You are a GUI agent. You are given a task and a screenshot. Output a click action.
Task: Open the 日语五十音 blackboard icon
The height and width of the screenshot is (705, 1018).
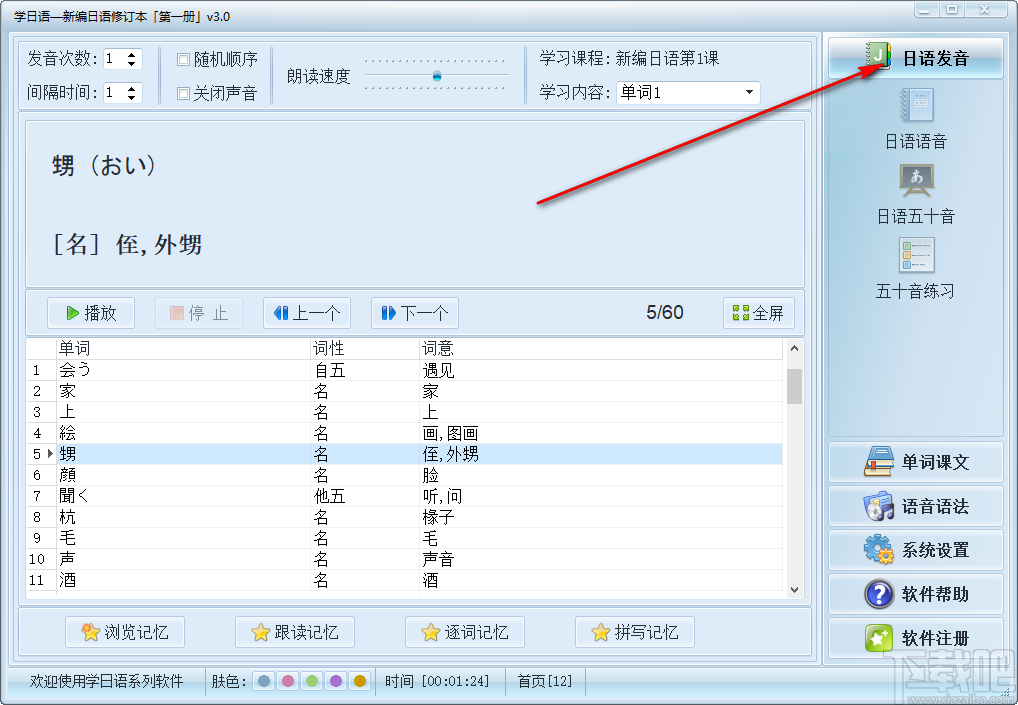[916, 180]
